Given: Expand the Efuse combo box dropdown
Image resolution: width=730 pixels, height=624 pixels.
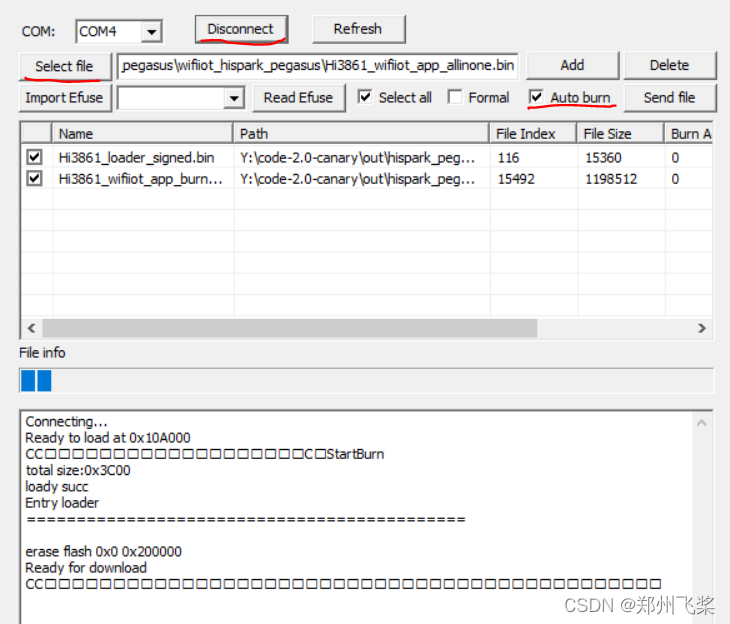Looking at the screenshot, I should 234,98.
